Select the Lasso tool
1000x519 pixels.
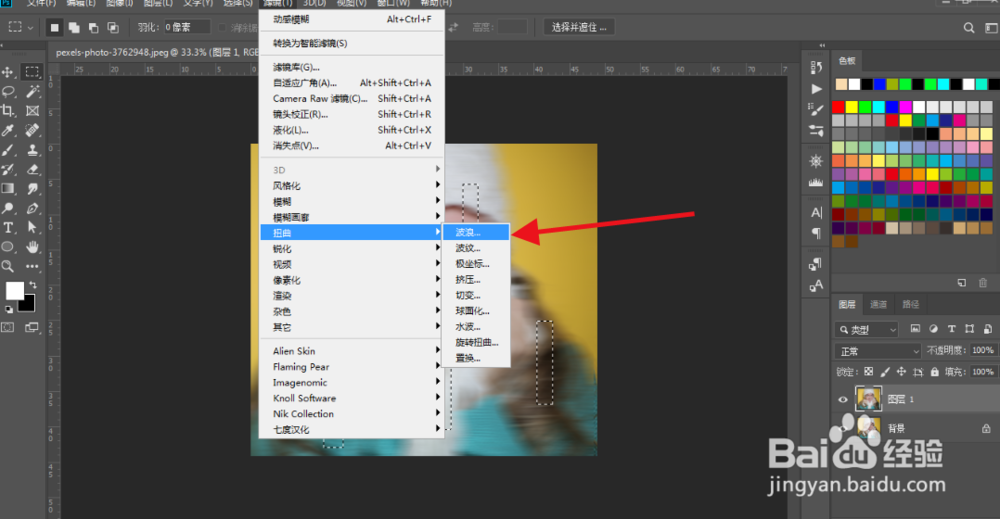point(8,91)
